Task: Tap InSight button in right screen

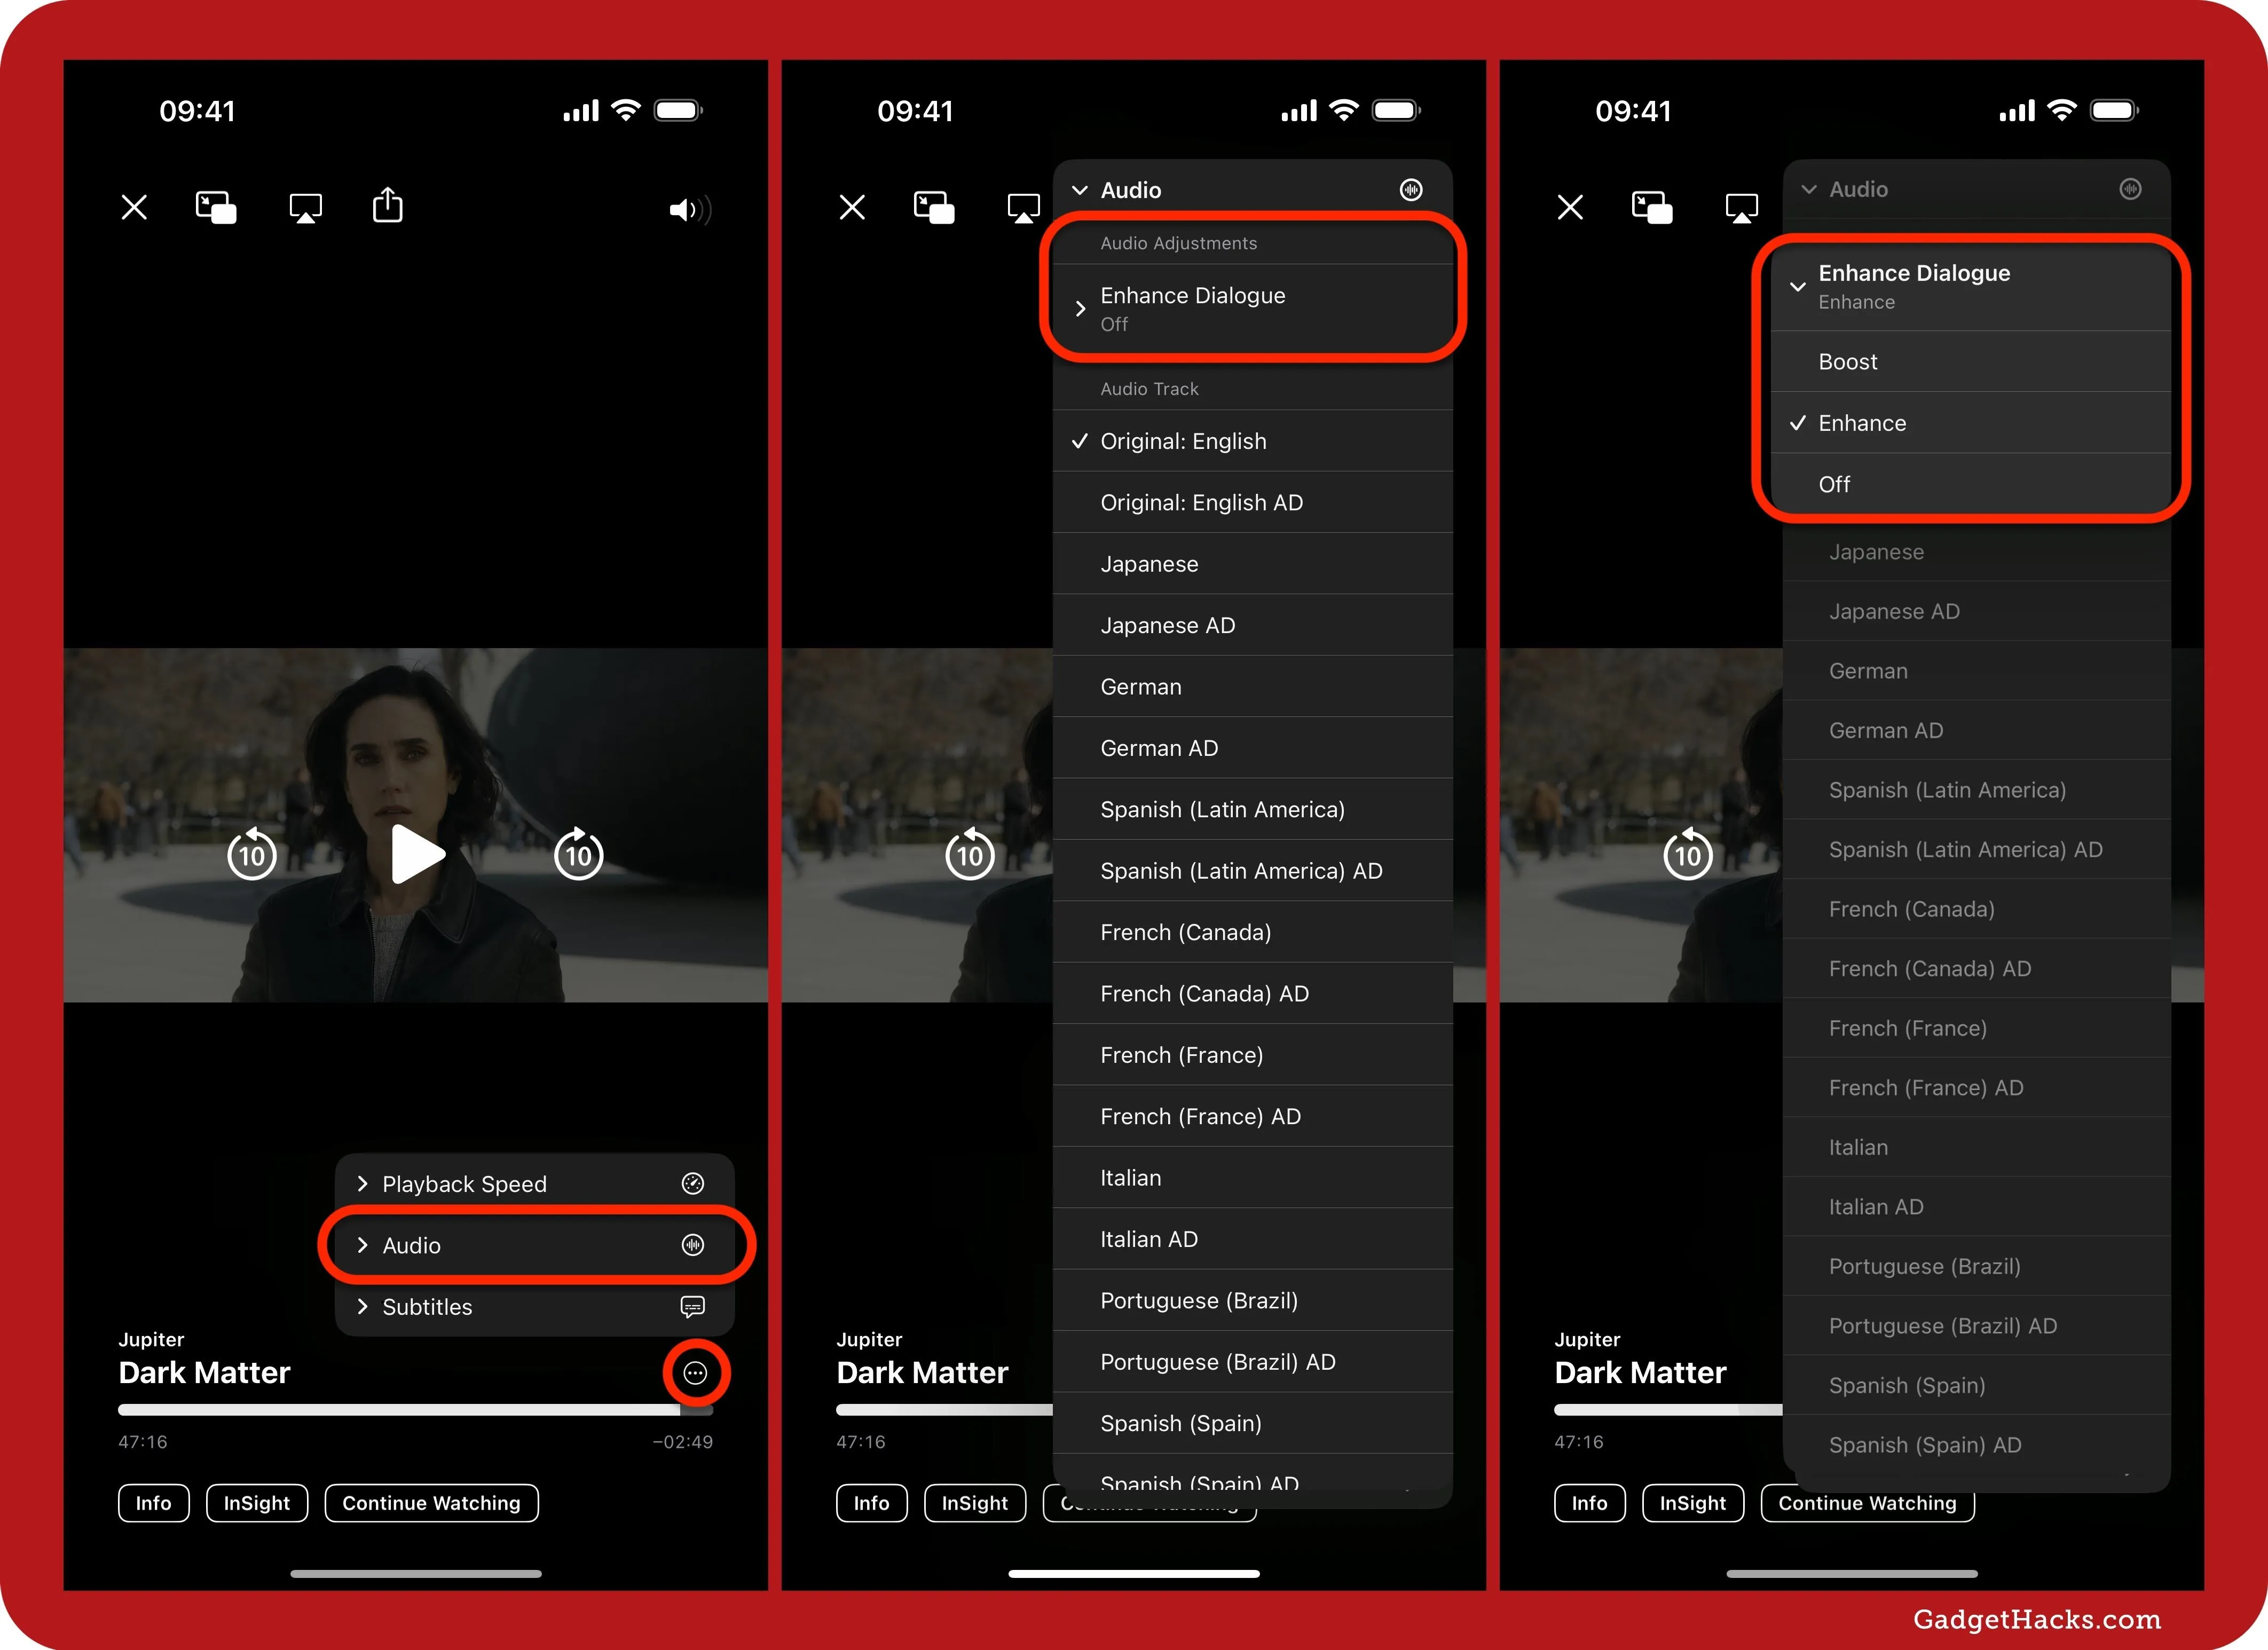Action: pyautogui.click(x=1693, y=1503)
